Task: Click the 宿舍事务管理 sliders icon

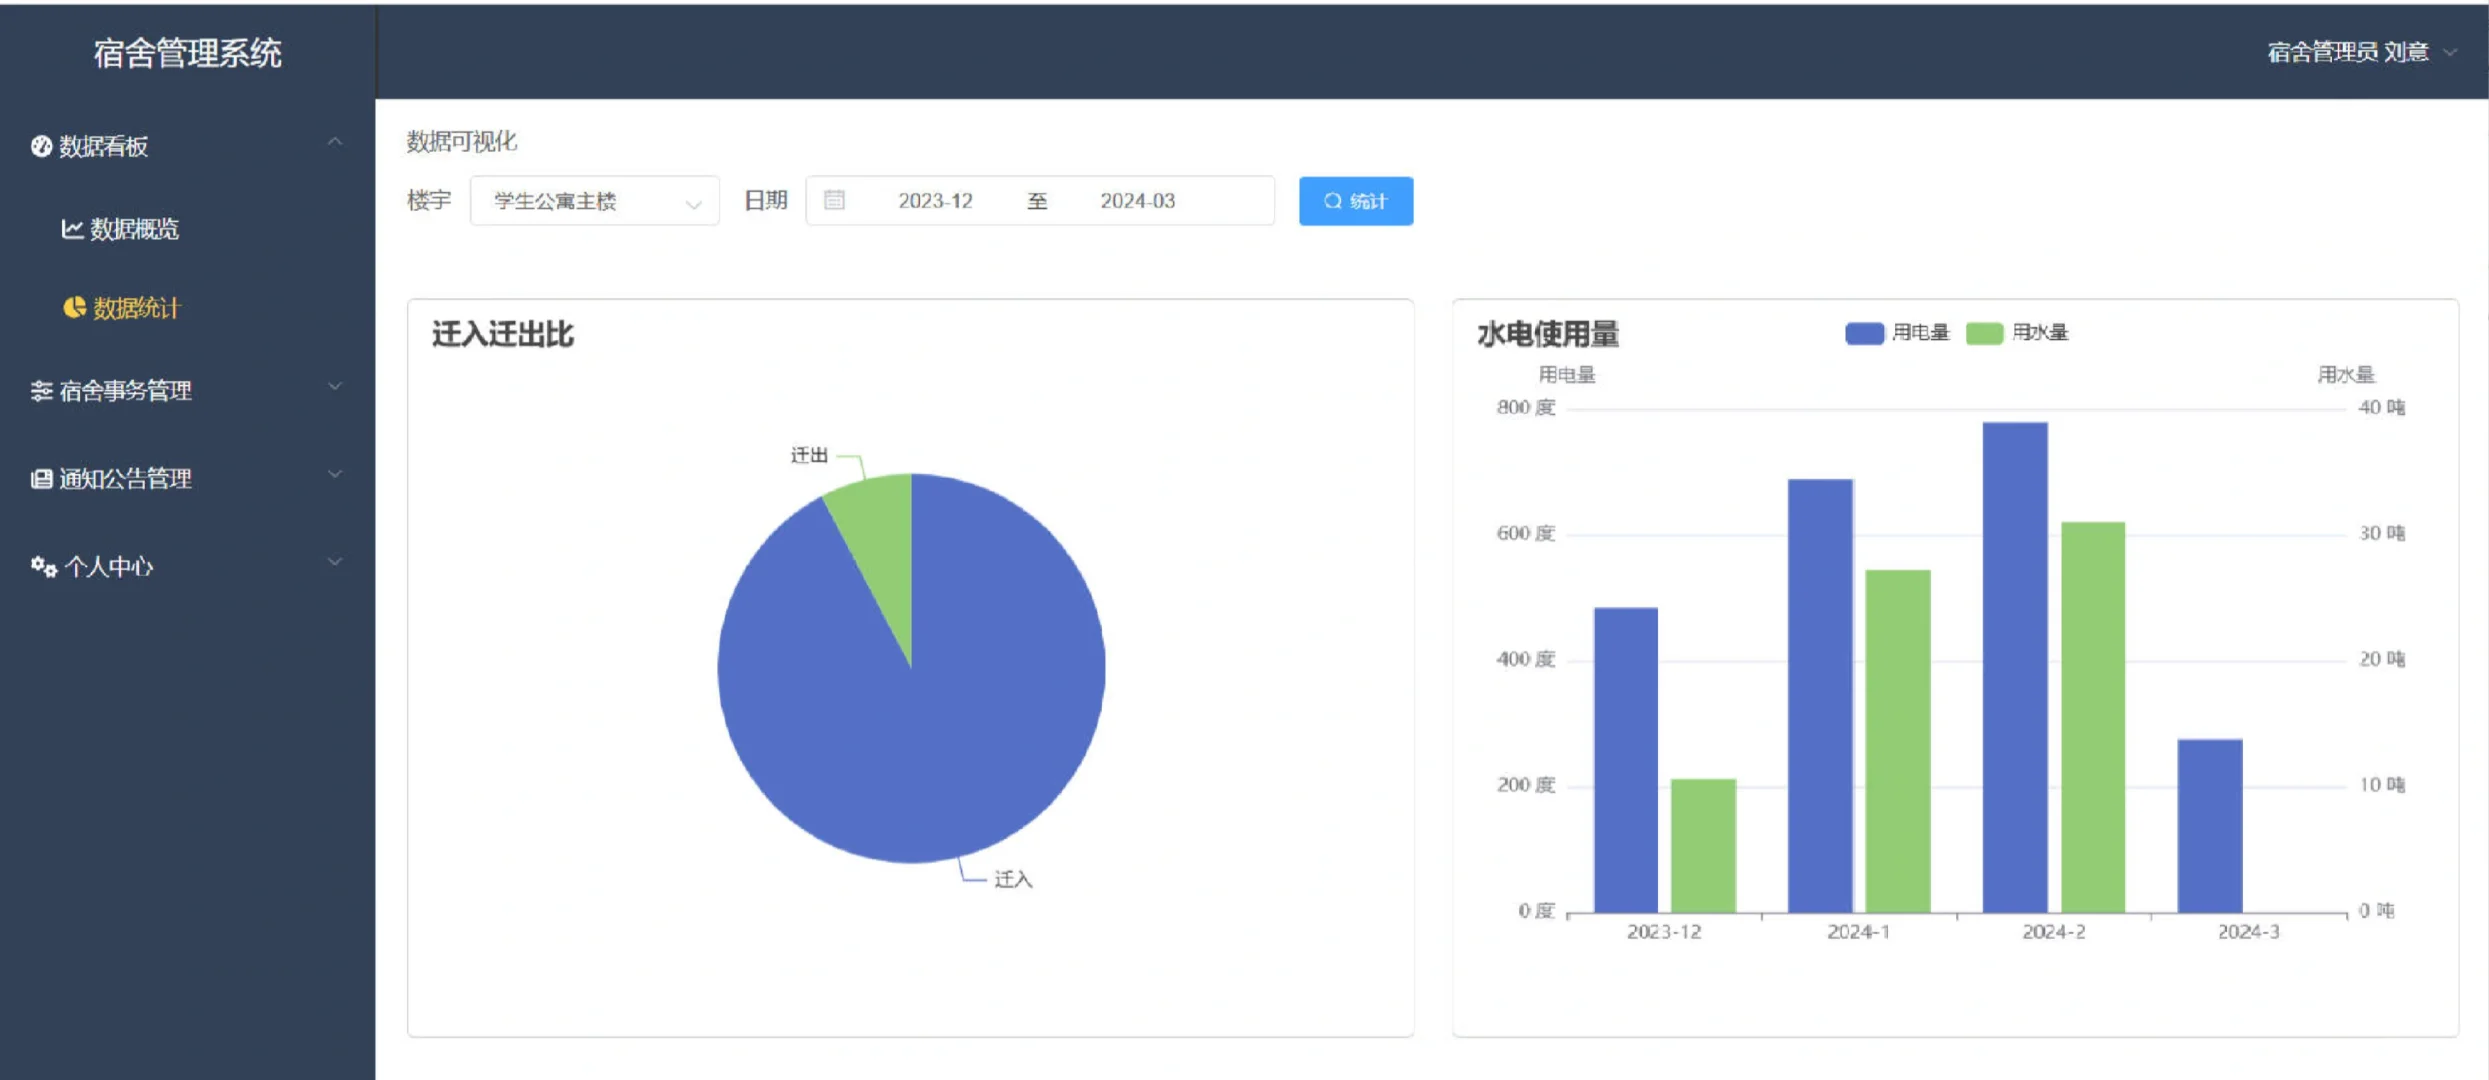Action: pos(41,391)
